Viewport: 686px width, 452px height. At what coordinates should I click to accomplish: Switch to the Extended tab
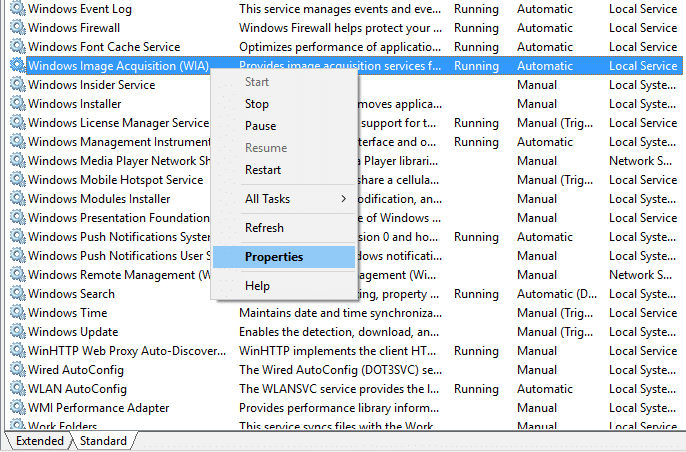tap(39, 441)
